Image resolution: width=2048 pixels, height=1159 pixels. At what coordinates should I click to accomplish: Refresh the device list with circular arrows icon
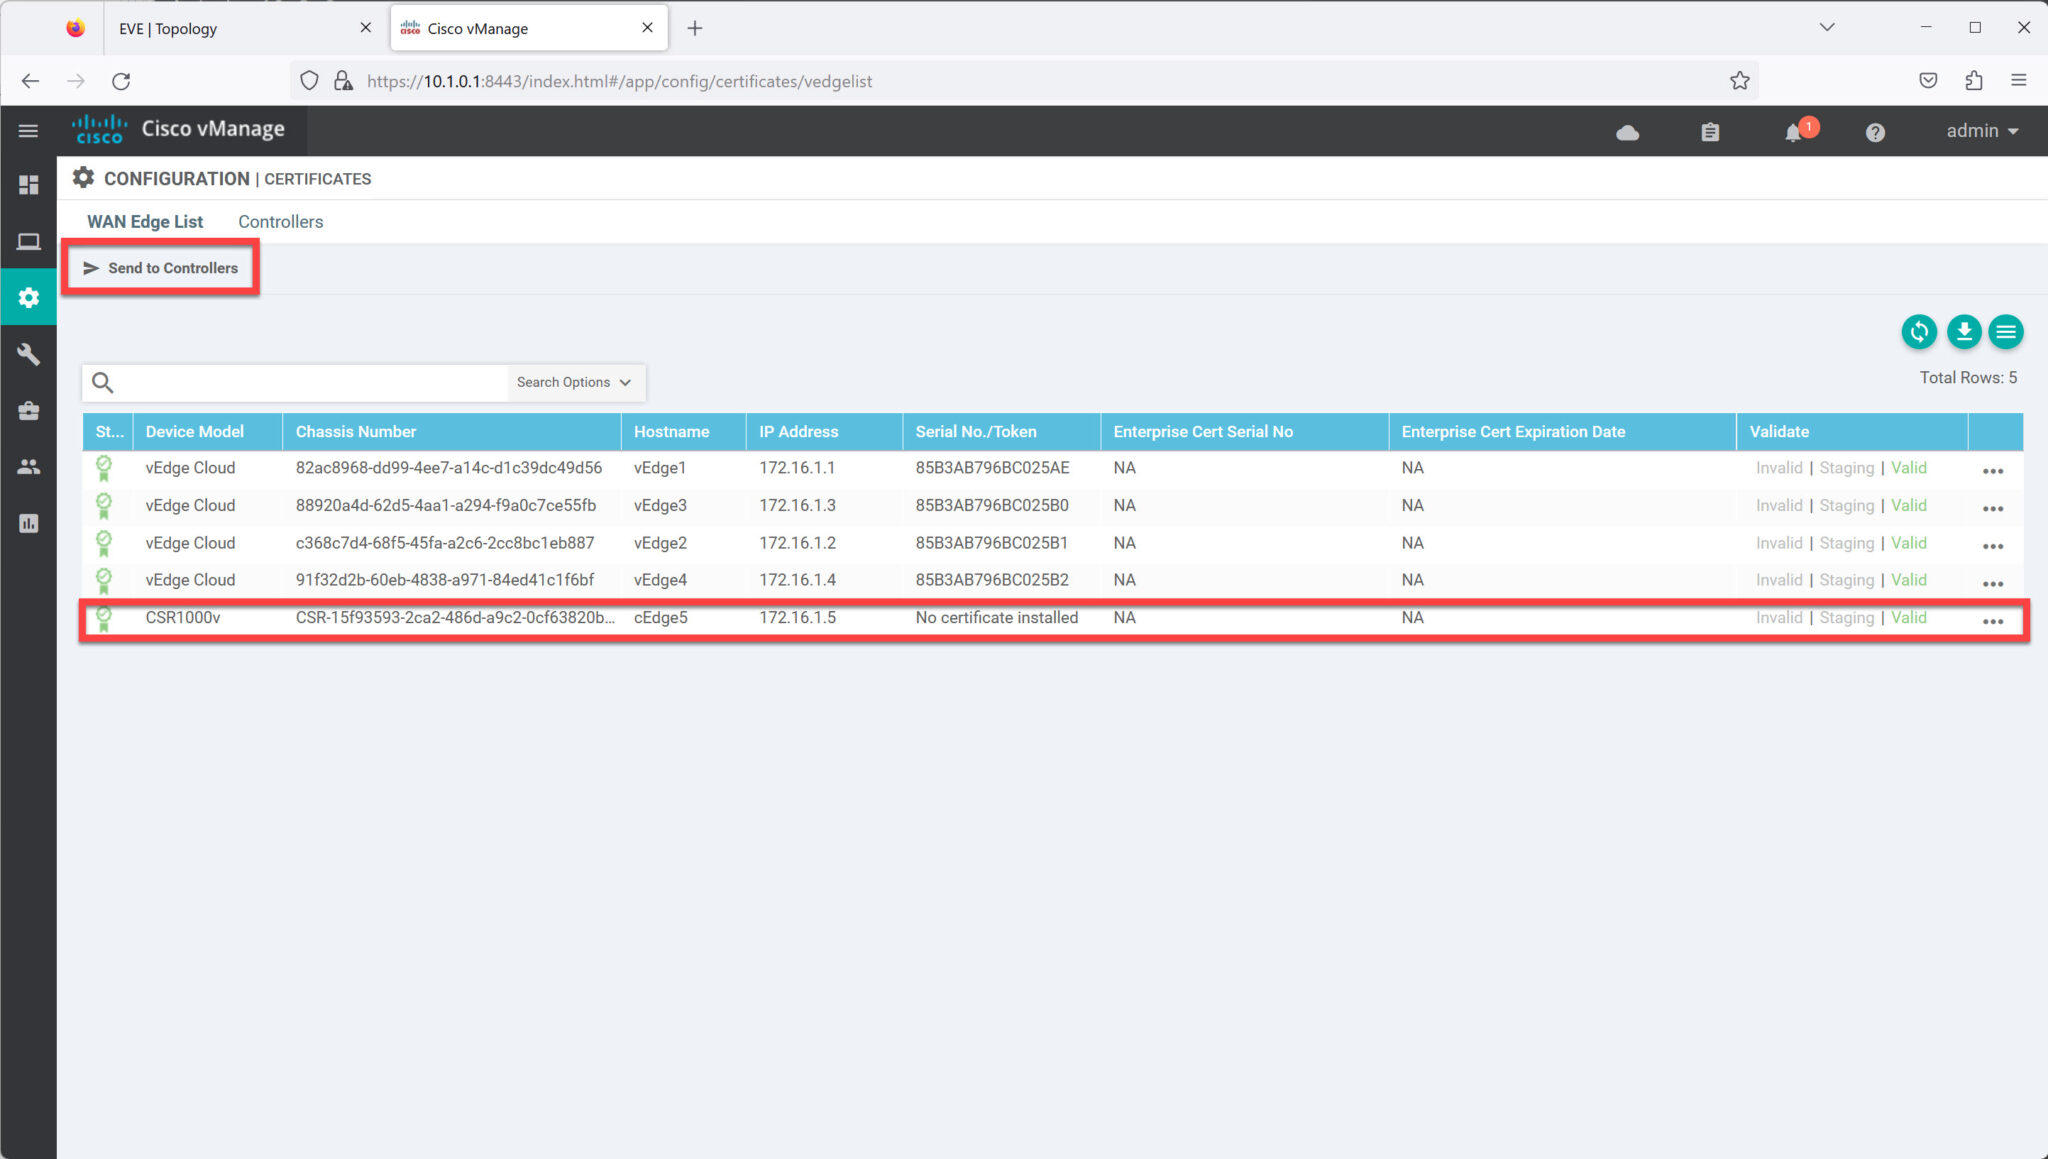click(x=1918, y=331)
